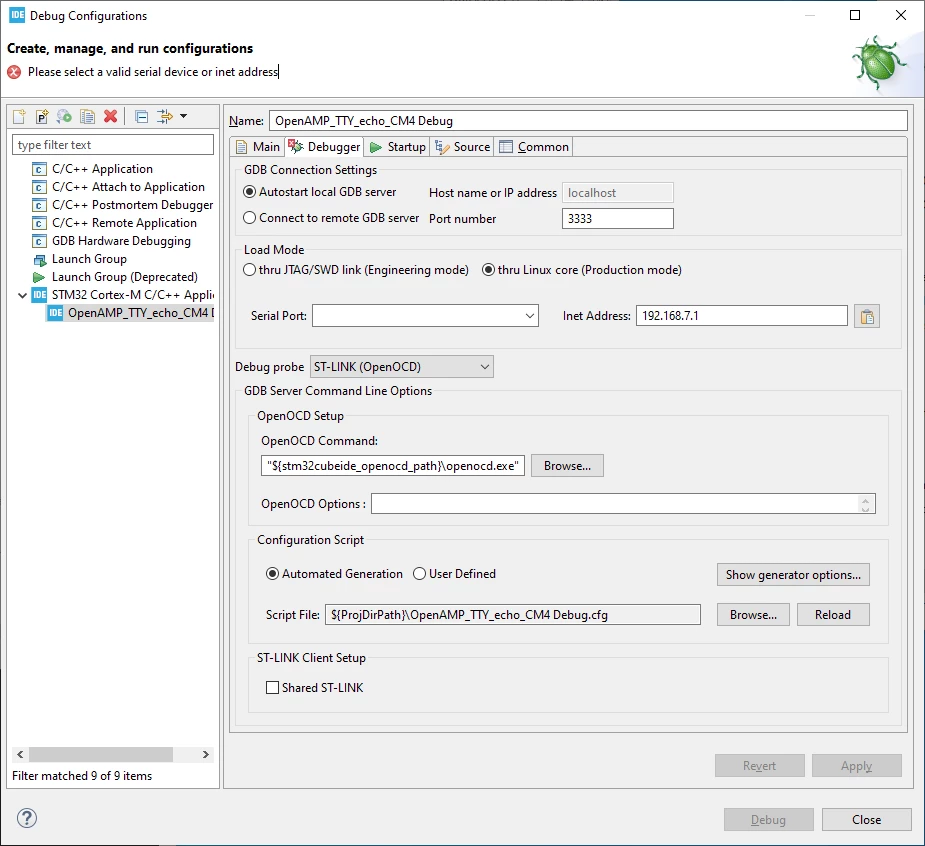Click the tree scrollbar left arrow

coord(21,754)
